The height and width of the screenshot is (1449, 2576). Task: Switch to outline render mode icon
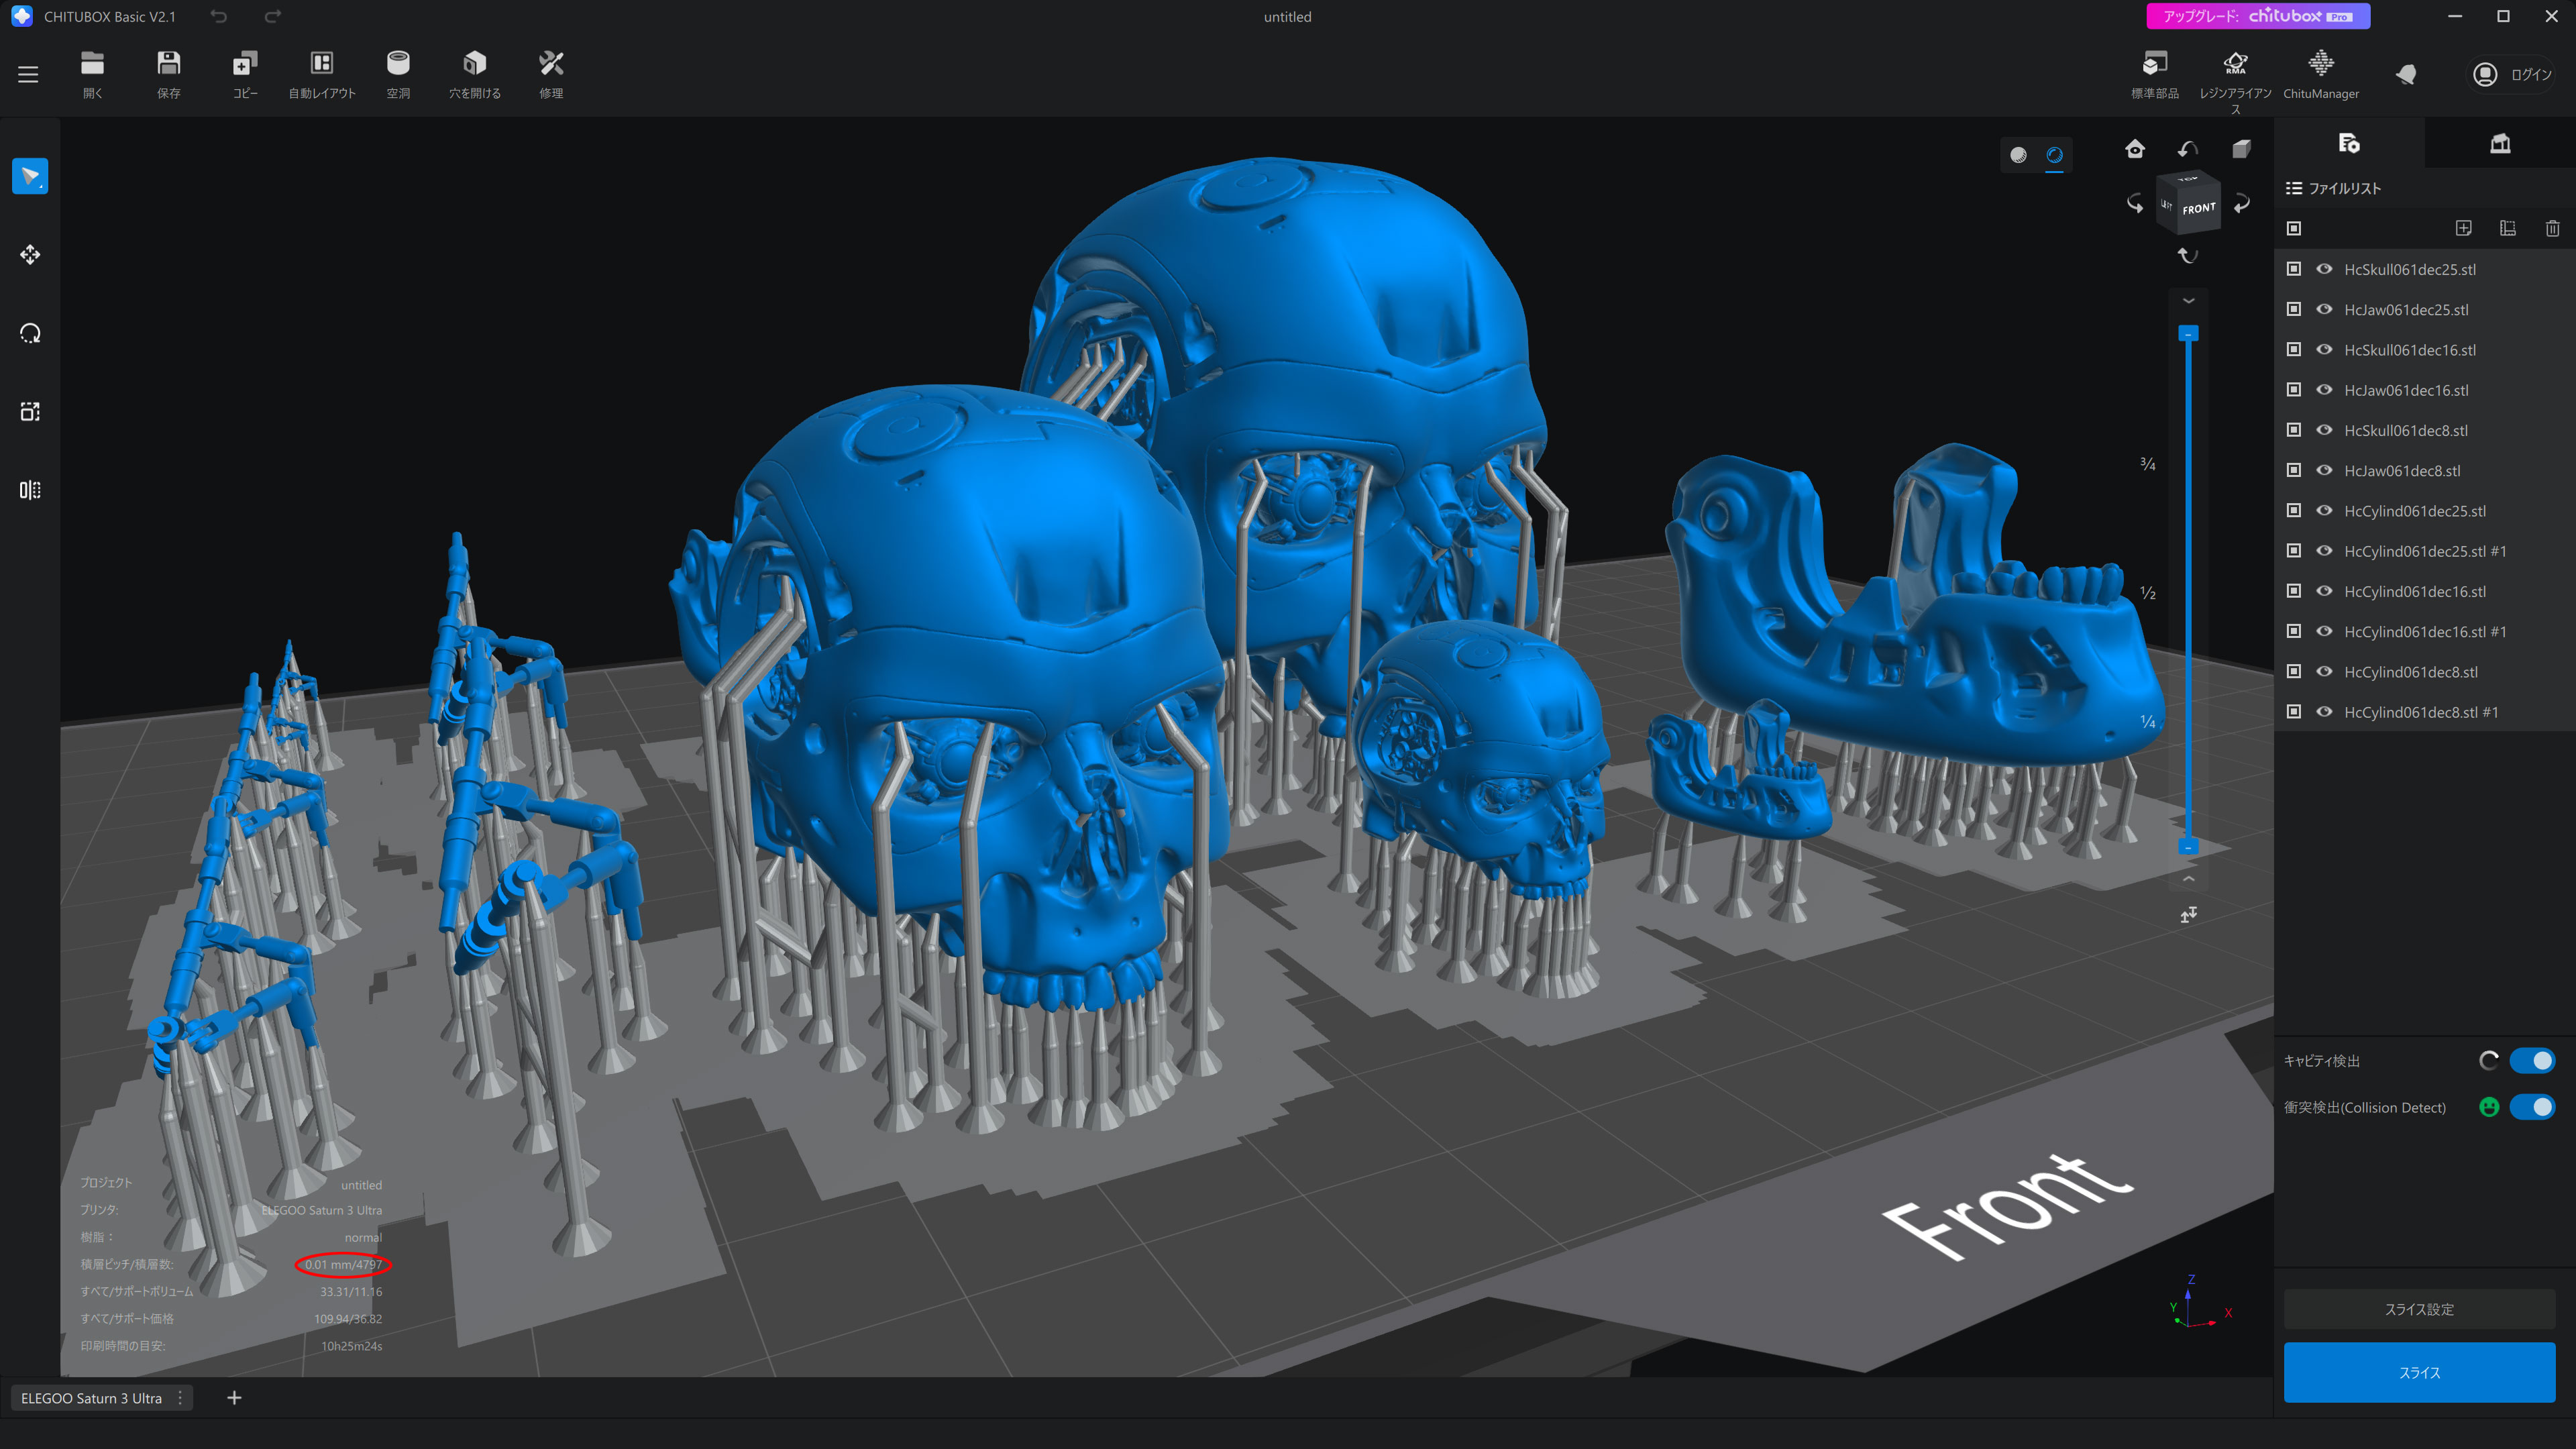2054,155
